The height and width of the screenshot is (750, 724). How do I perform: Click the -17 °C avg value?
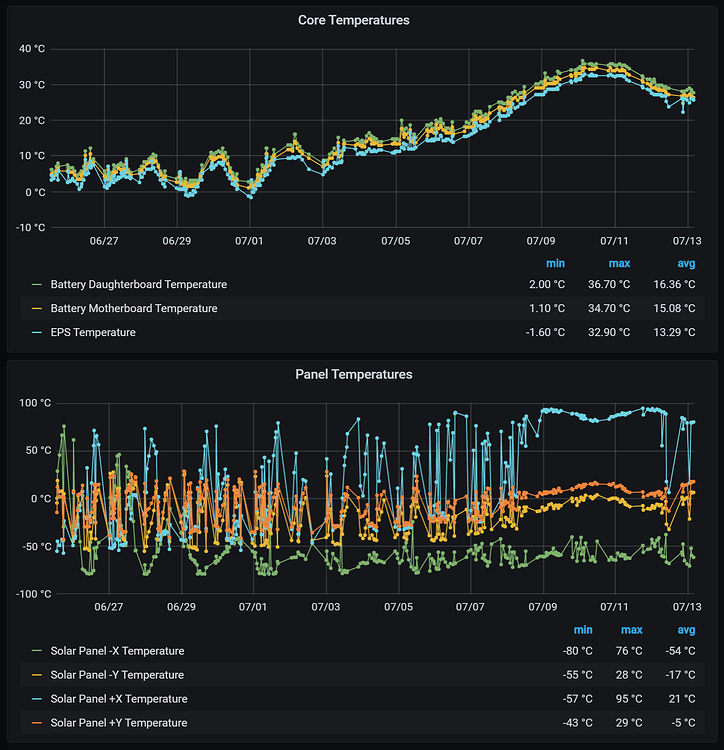point(680,675)
